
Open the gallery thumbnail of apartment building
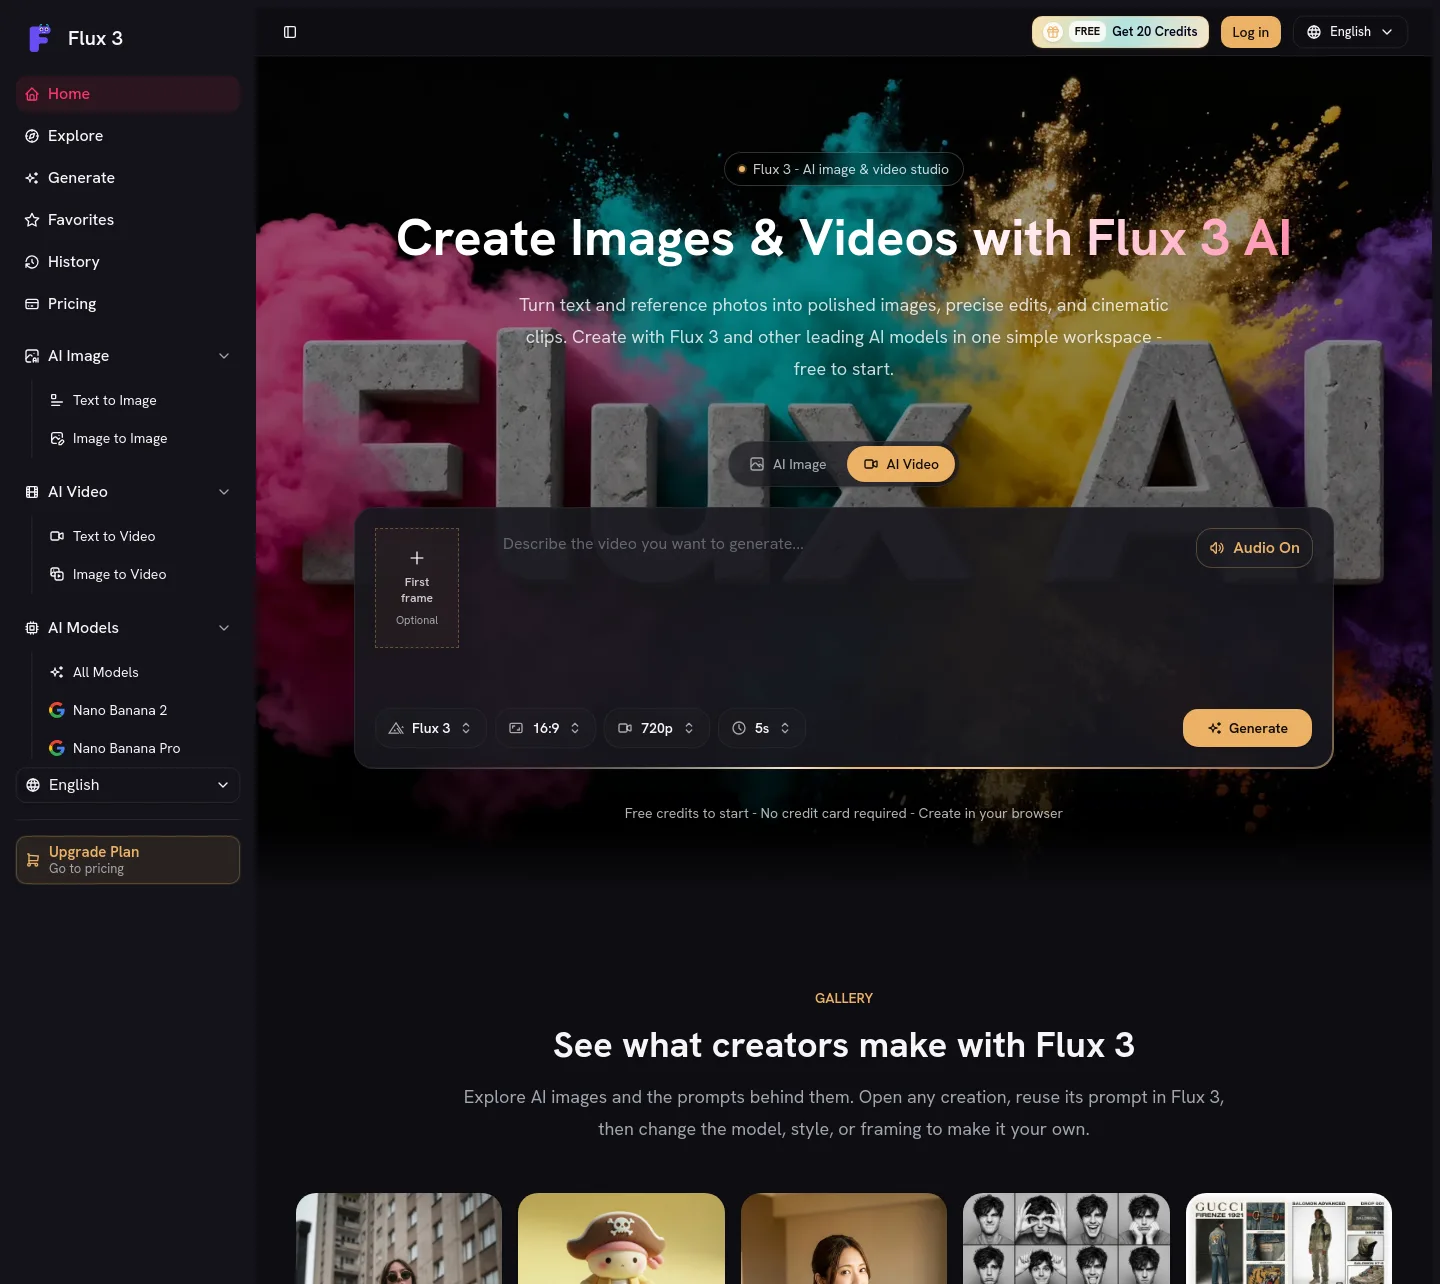pos(399,1238)
